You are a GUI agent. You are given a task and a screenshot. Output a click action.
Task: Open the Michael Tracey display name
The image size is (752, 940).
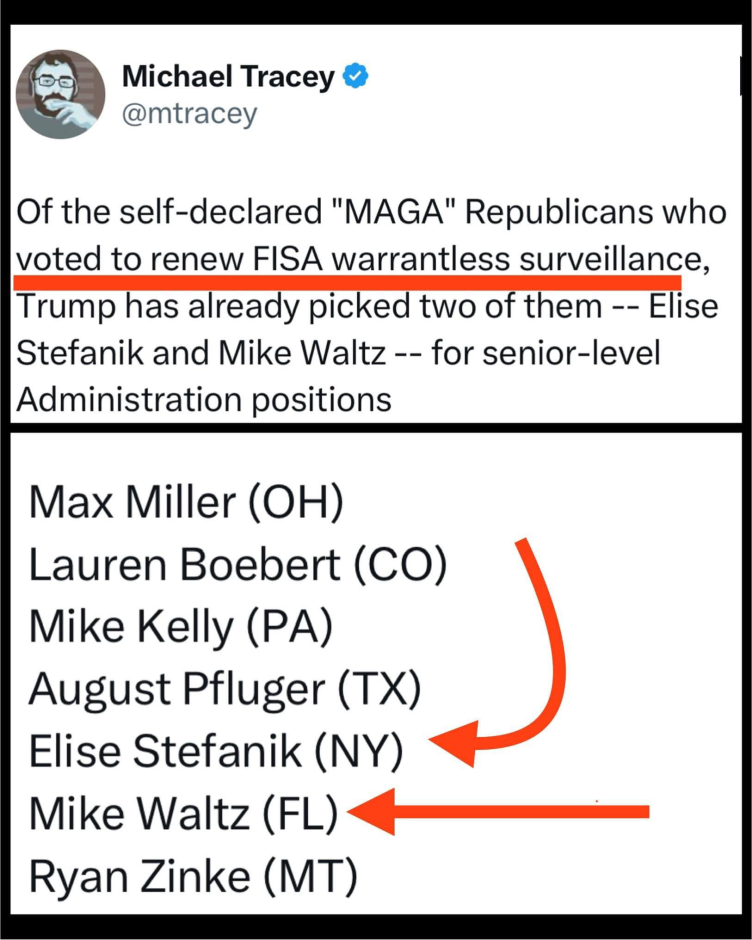tap(227, 78)
